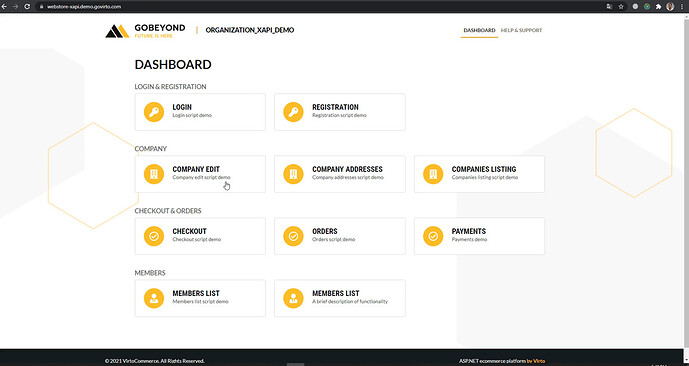
Task: Click the 'Checkout & Orders' section heading
Action: (168, 211)
